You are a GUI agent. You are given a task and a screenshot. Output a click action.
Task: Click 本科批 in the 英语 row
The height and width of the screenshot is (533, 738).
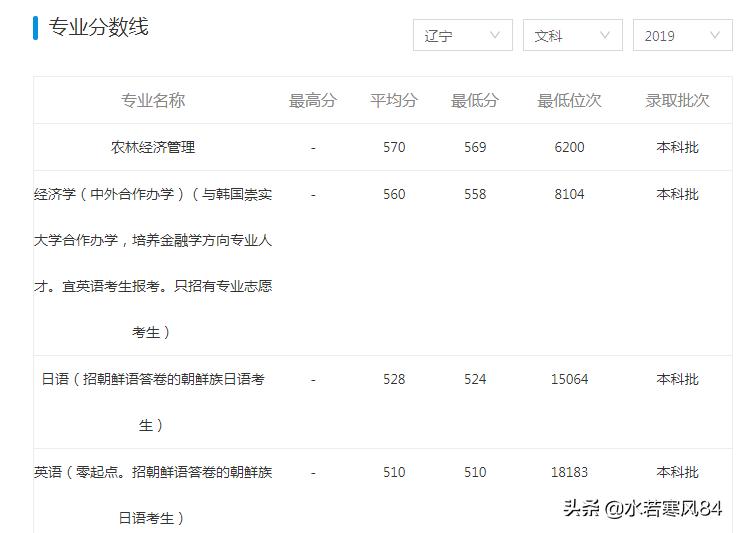[677, 472]
